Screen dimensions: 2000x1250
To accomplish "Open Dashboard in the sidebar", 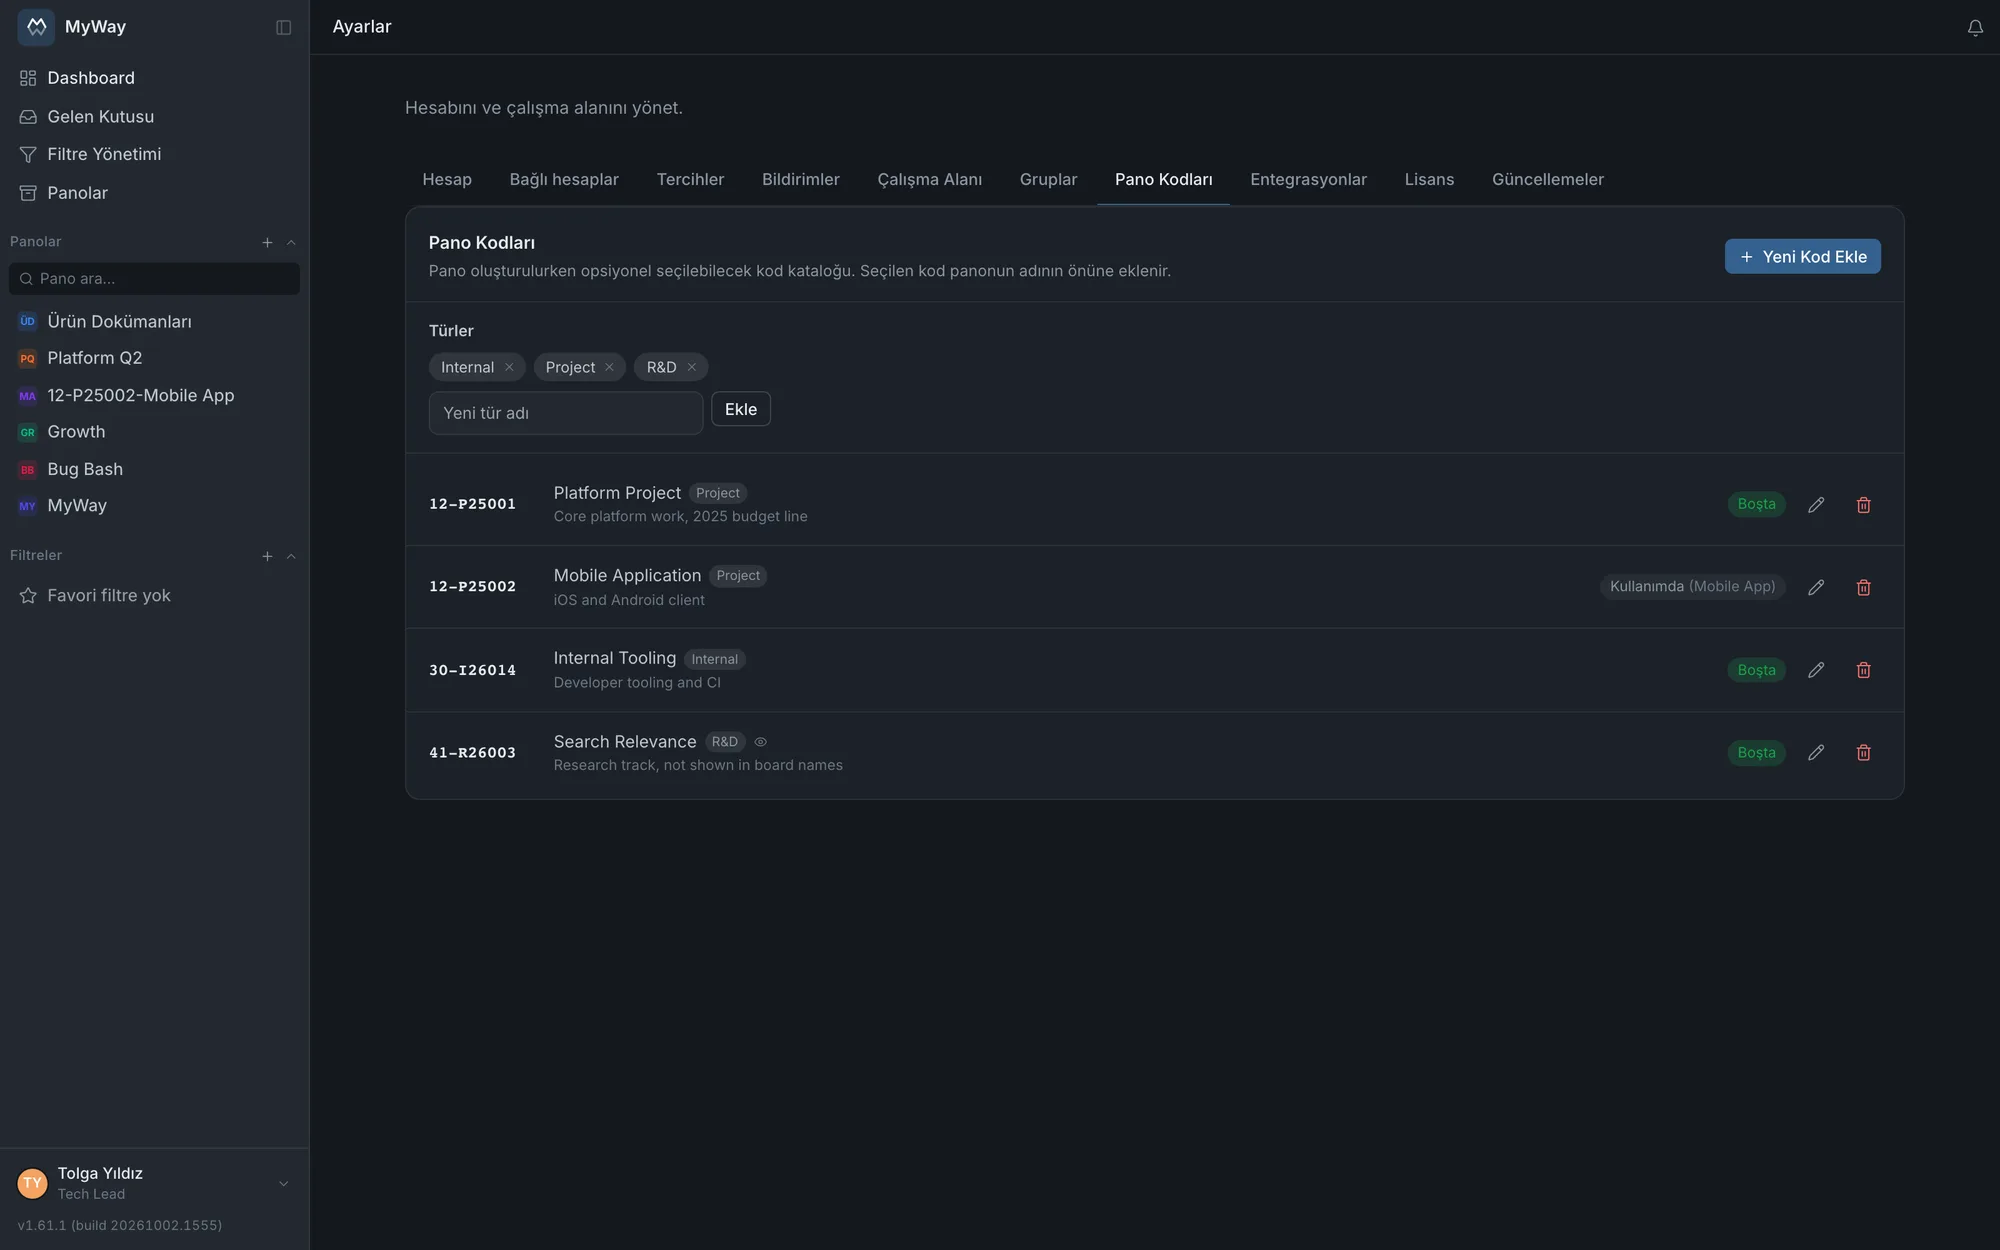I will click(154, 78).
